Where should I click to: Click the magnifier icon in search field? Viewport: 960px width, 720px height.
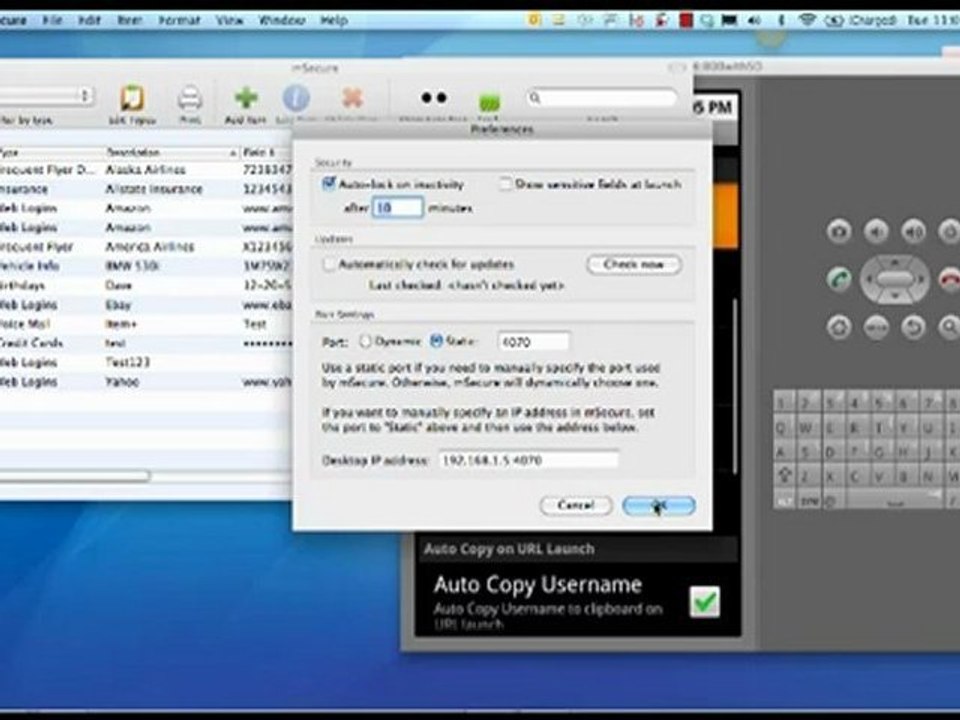click(535, 97)
